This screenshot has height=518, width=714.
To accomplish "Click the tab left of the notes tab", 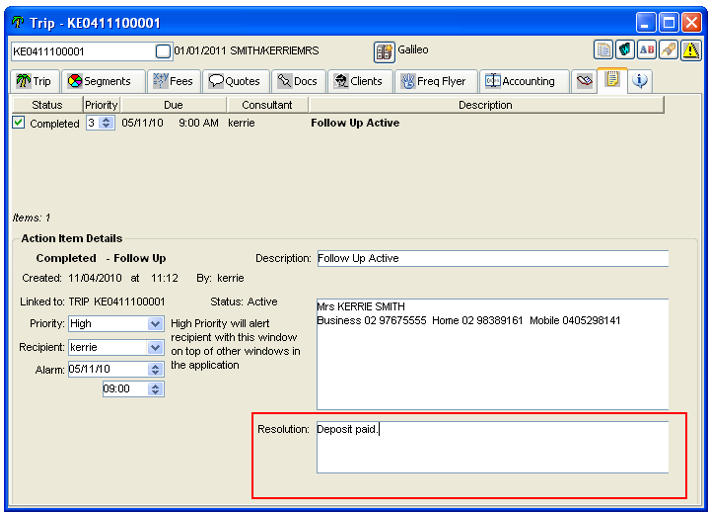I will coord(585,81).
